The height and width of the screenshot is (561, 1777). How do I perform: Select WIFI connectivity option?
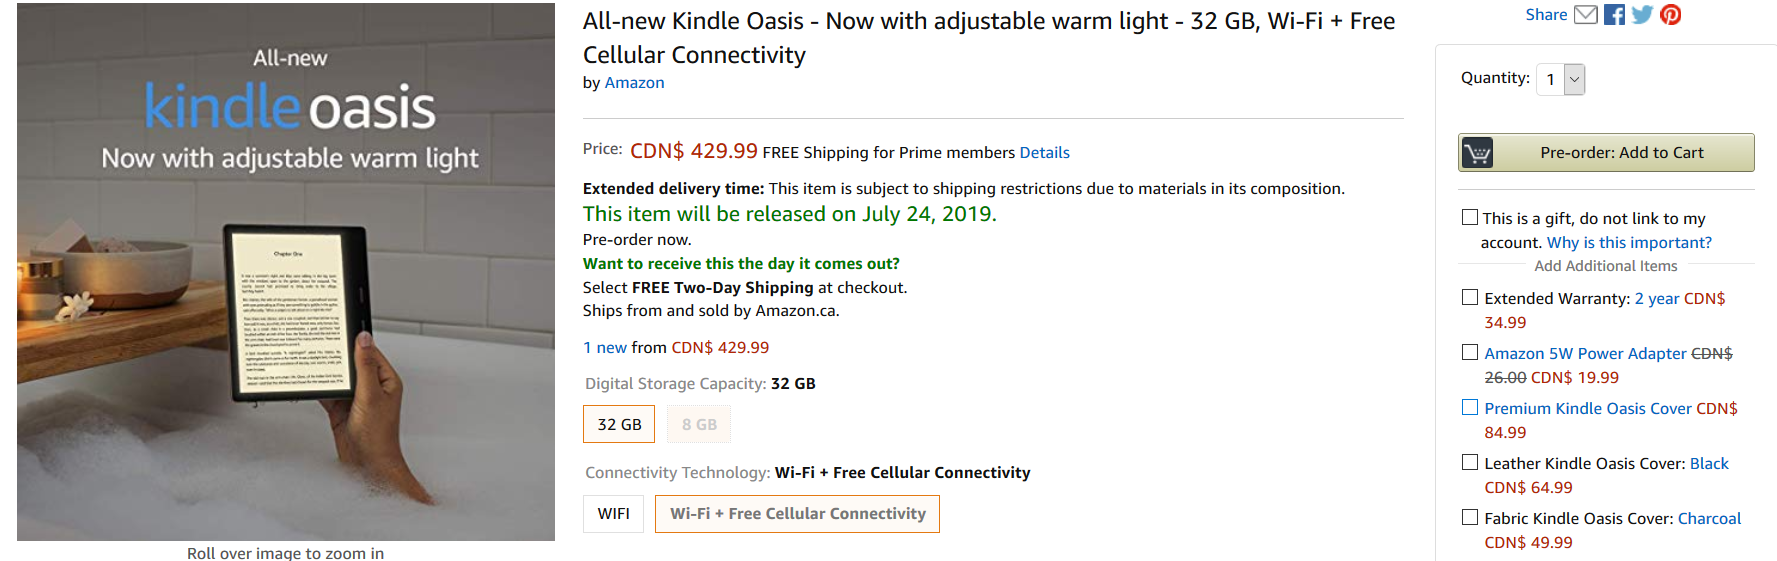tap(613, 514)
